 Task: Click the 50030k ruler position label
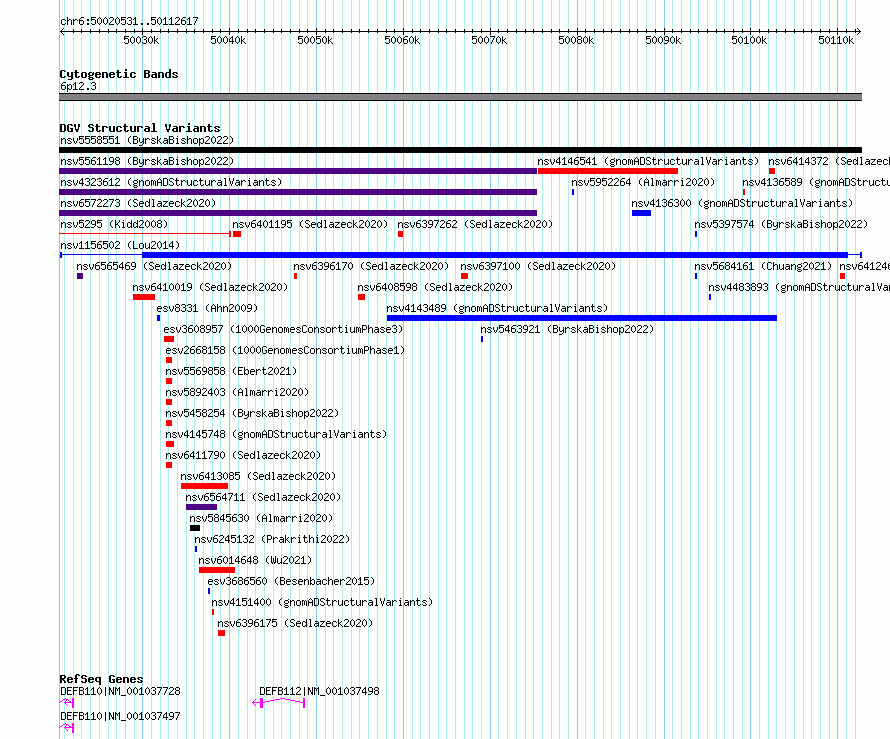pos(141,40)
